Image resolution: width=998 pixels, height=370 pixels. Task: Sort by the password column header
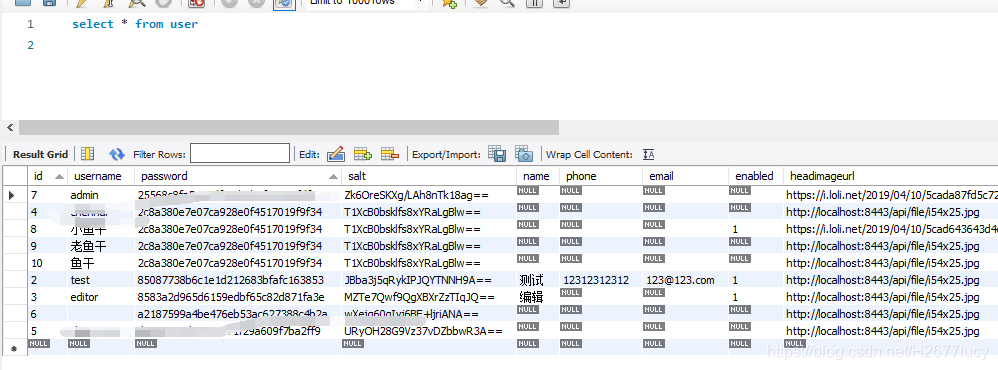(238, 176)
